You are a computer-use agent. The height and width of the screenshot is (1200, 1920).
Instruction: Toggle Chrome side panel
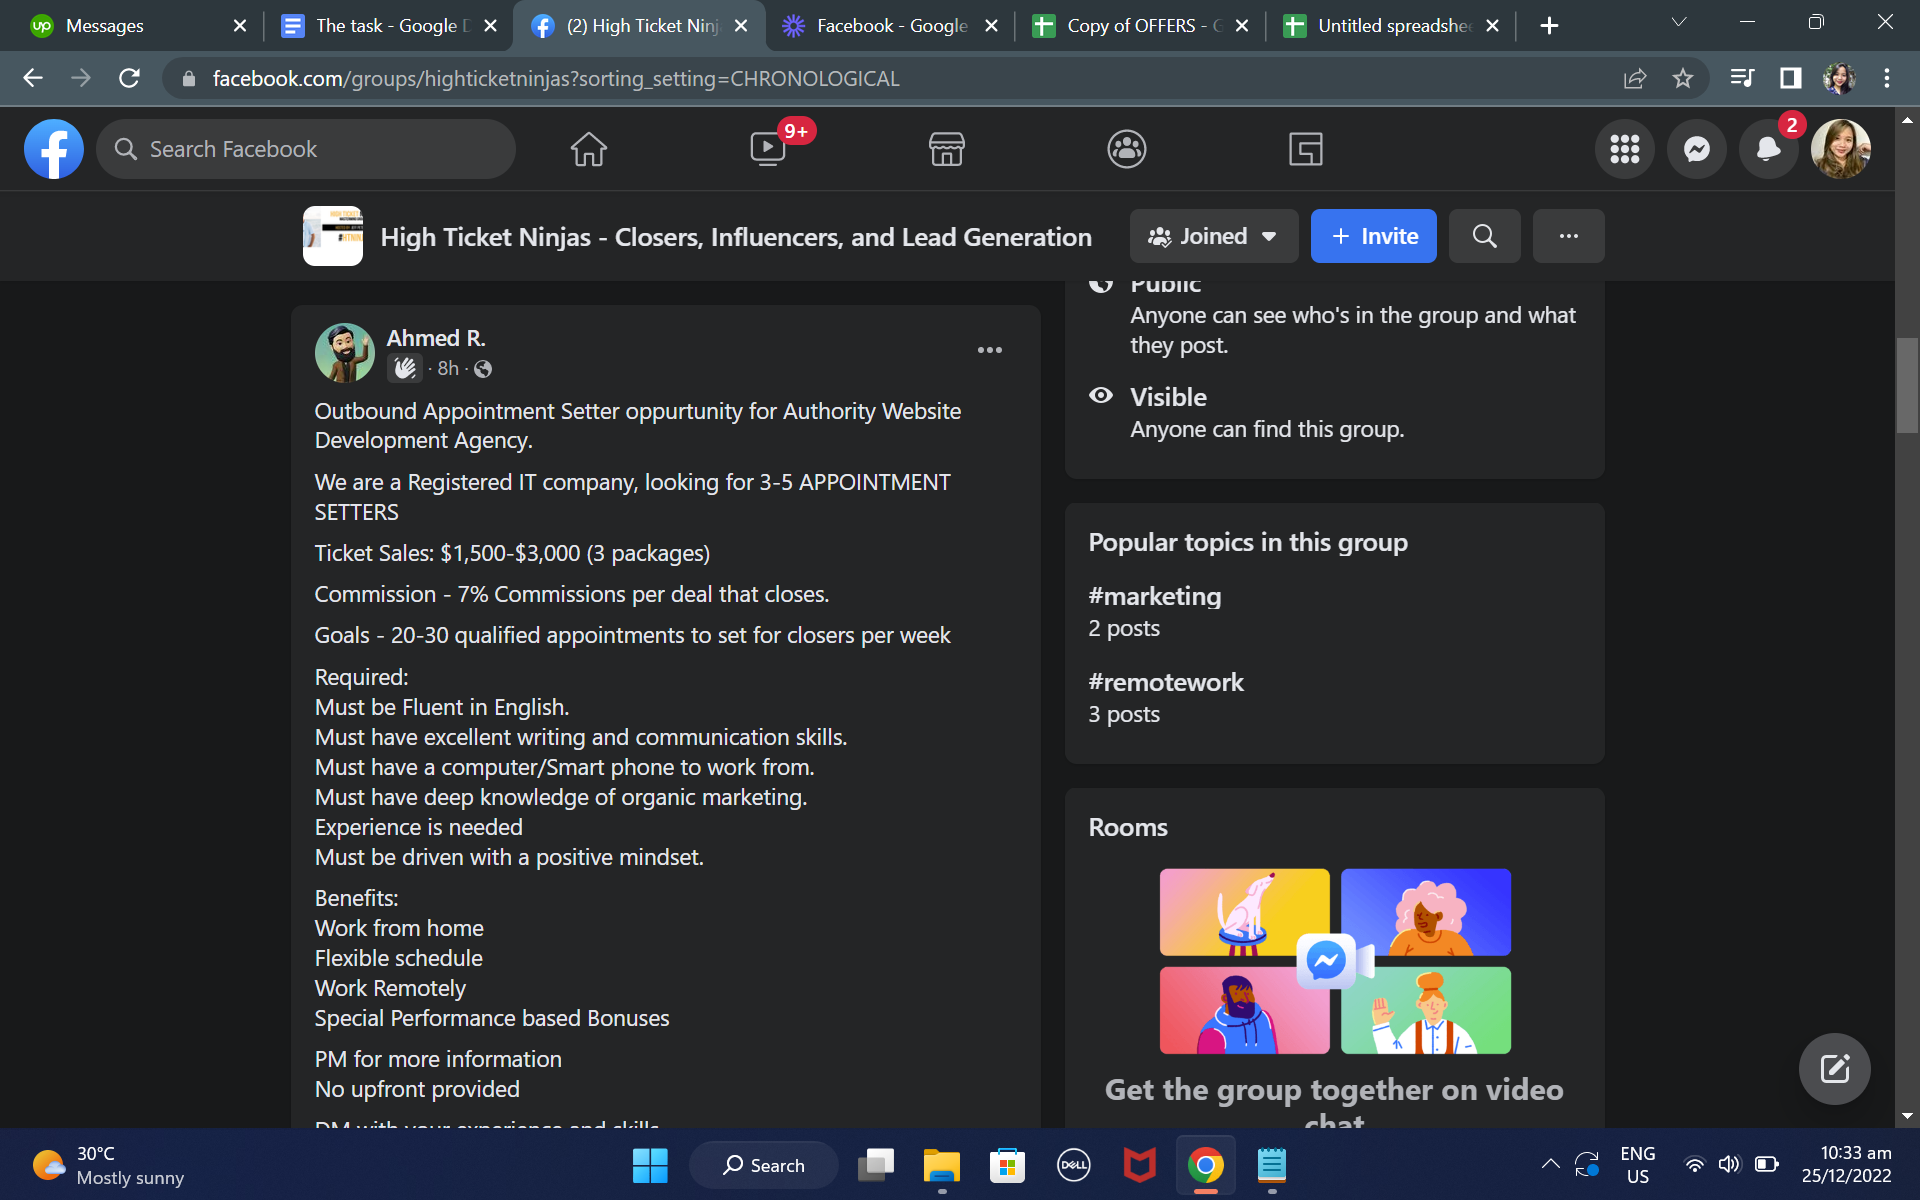tap(1790, 78)
